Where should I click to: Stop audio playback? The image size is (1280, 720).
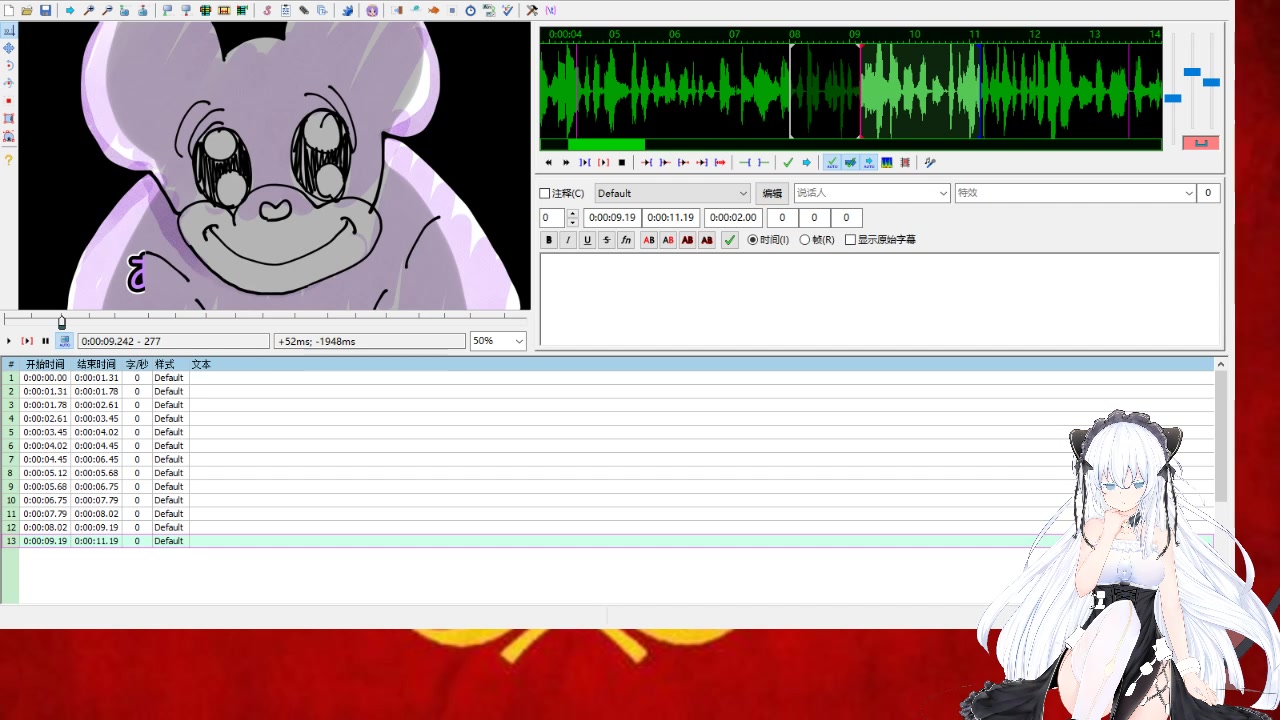[x=621, y=162]
